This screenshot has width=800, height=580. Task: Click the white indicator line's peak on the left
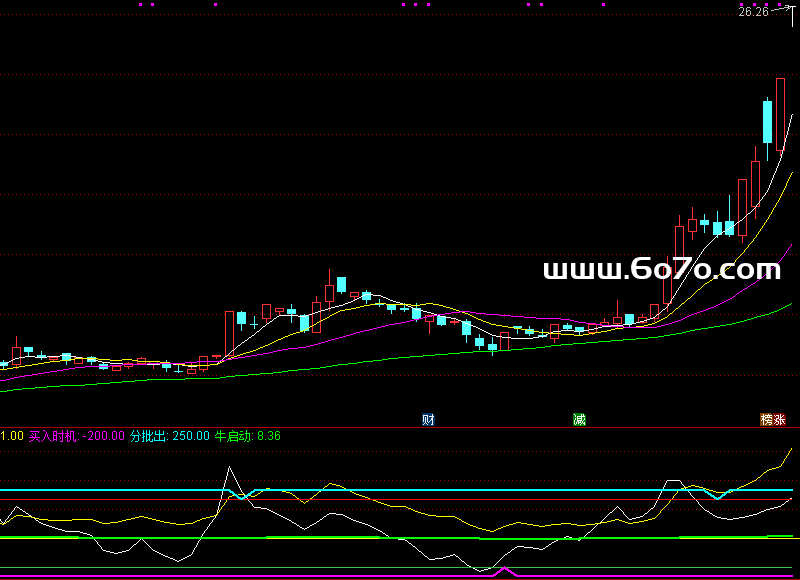(230, 467)
